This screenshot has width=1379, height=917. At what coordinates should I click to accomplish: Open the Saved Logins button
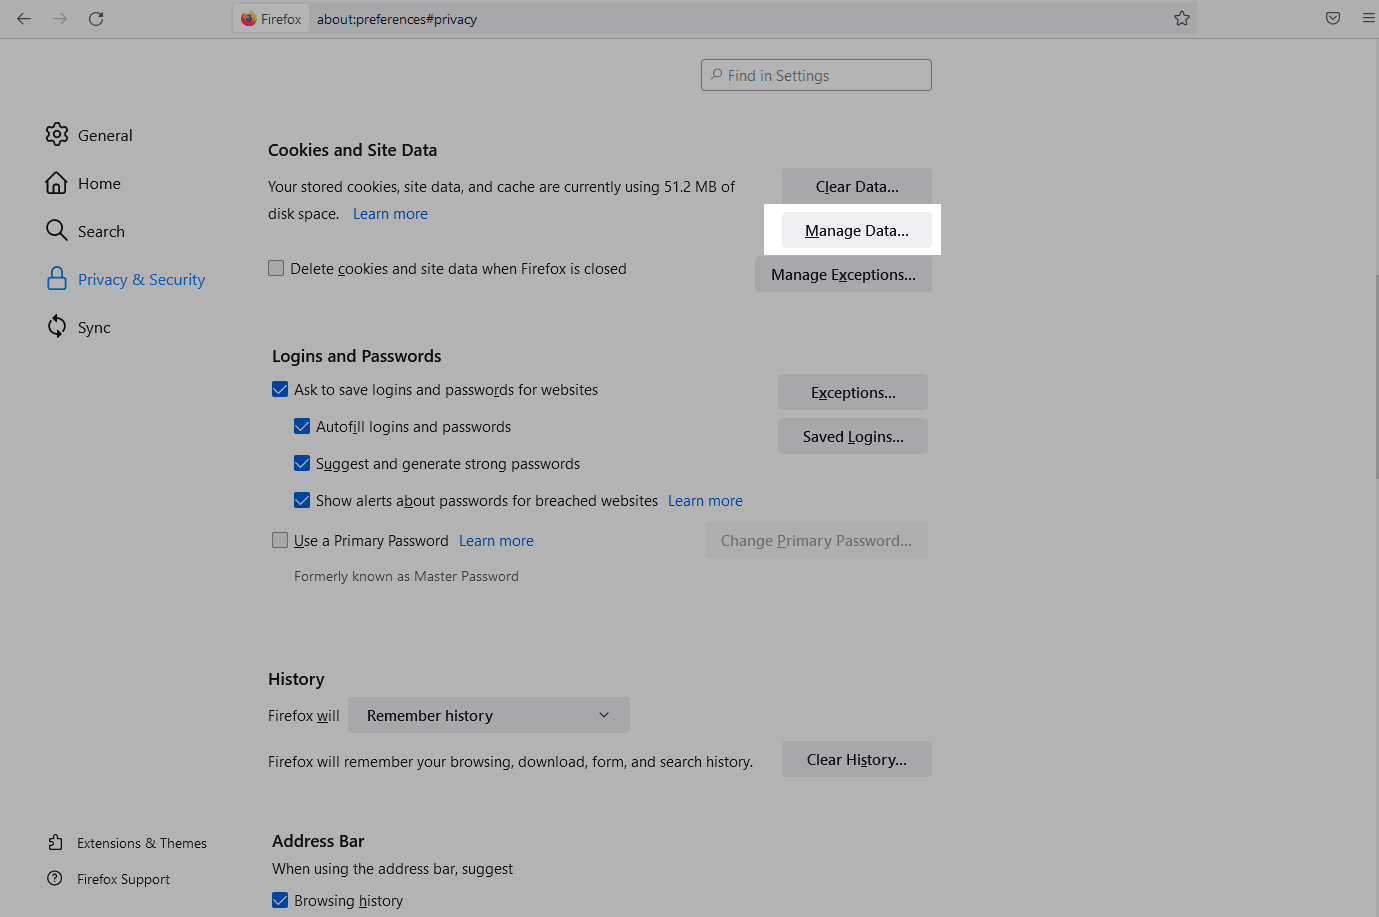pyautogui.click(x=853, y=437)
